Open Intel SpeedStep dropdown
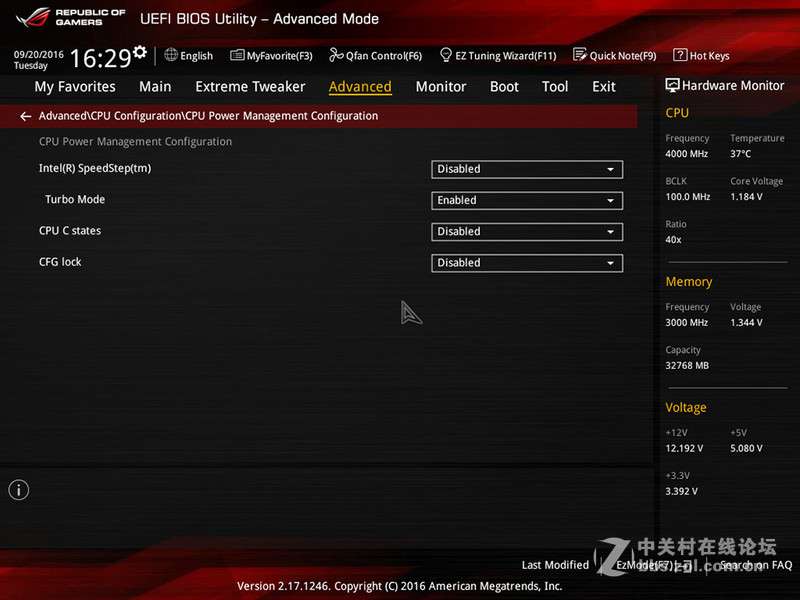Image resolution: width=800 pixels, height=600 pixels. click(x=527, y=169)
